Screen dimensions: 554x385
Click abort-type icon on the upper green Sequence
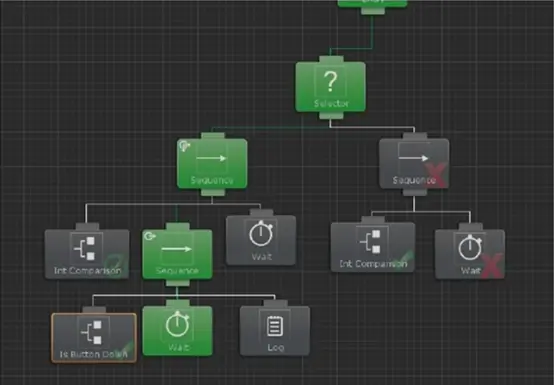click(x=184, y=146)
